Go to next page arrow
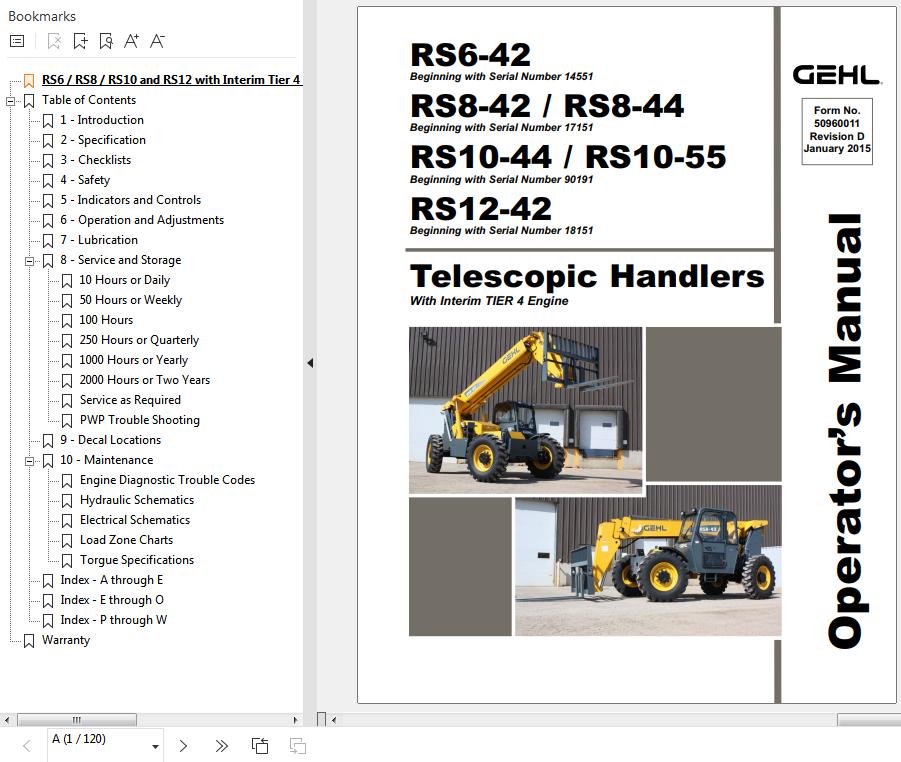Screen dimensions: 901x762 tap(183, 745)
